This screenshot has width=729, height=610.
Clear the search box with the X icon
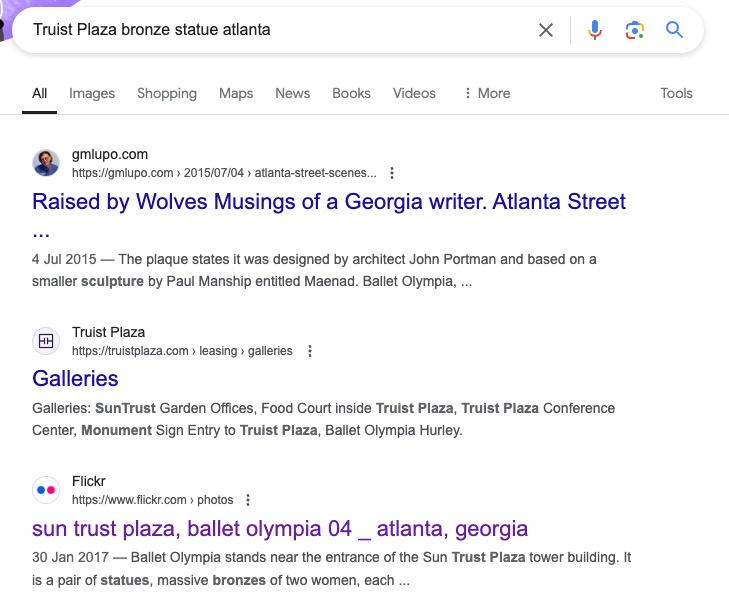pos(546,30)
